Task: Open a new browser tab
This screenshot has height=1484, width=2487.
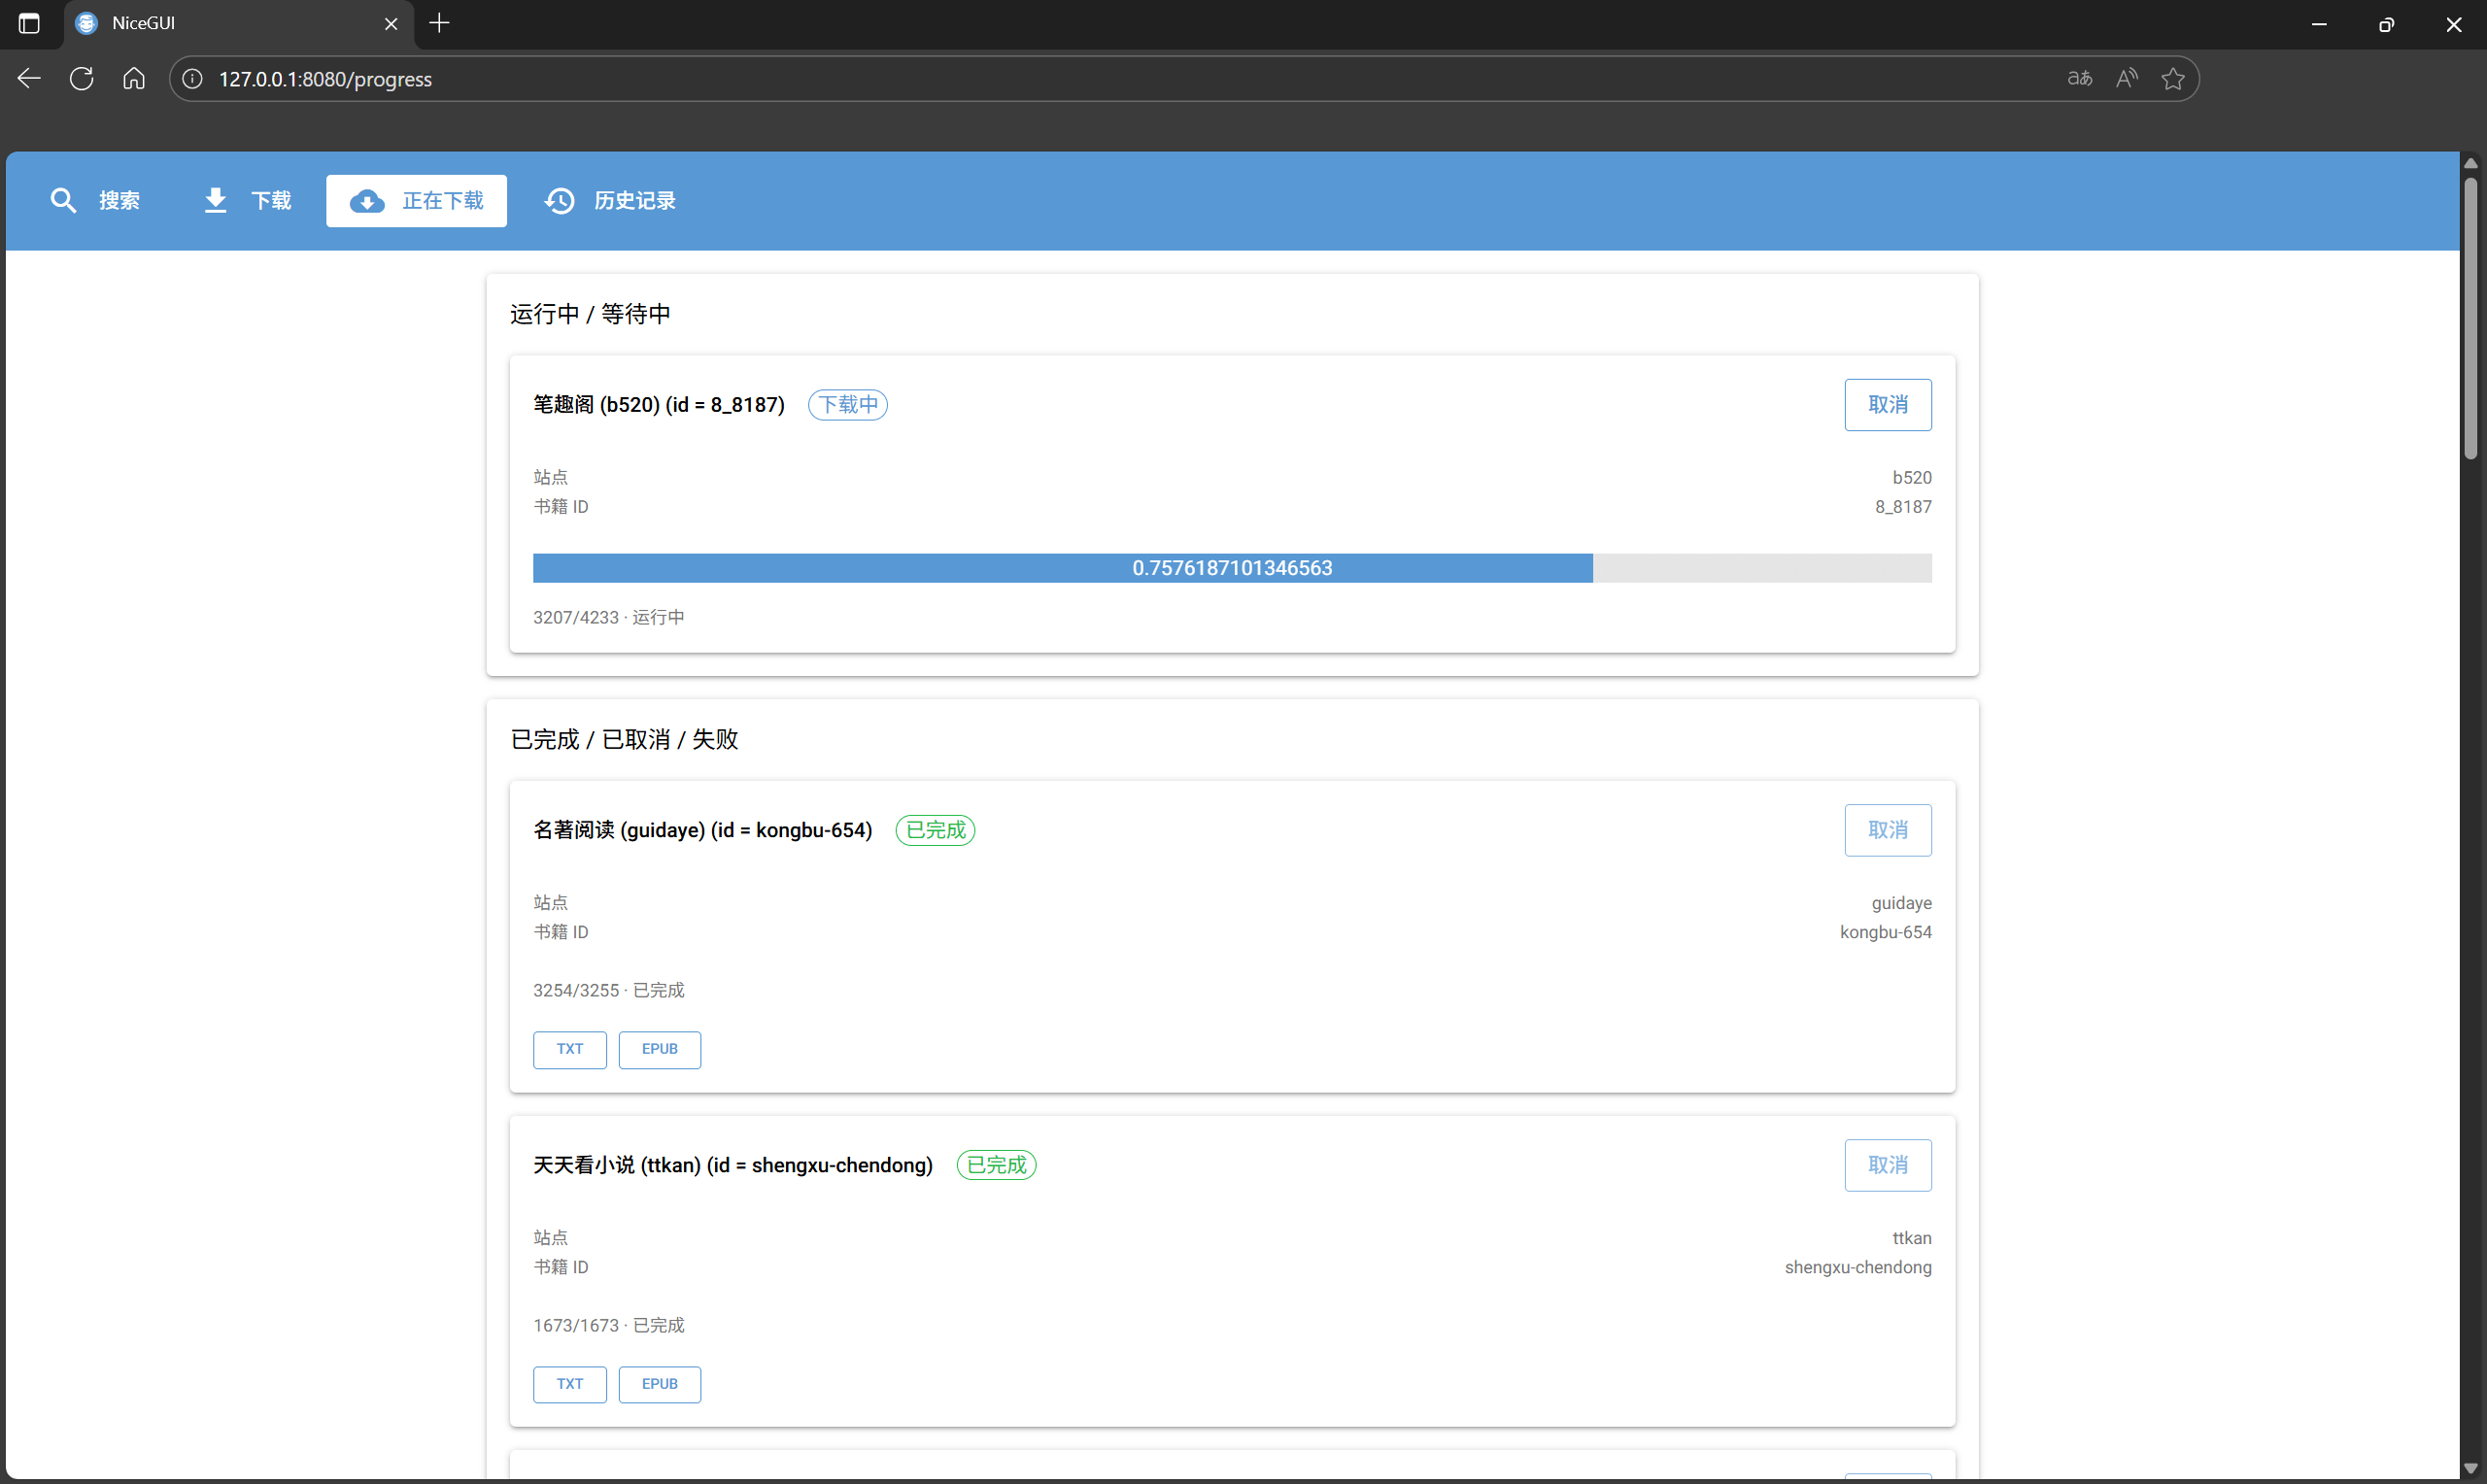Action: (x=438, y=23)
